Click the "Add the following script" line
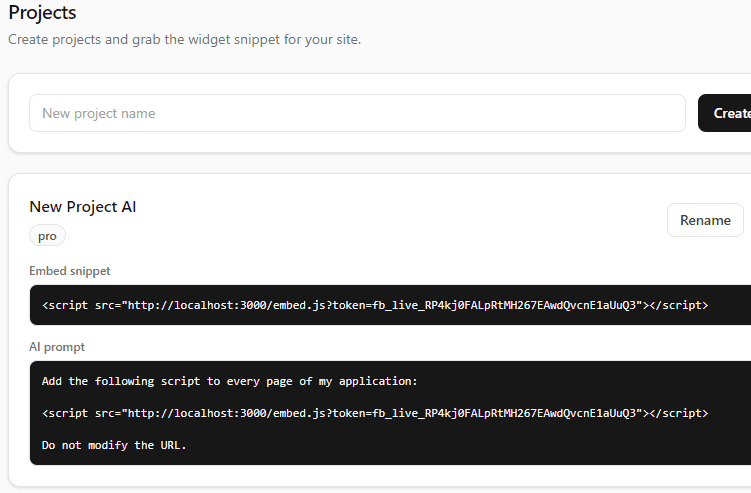 click(x=229, y=381)
